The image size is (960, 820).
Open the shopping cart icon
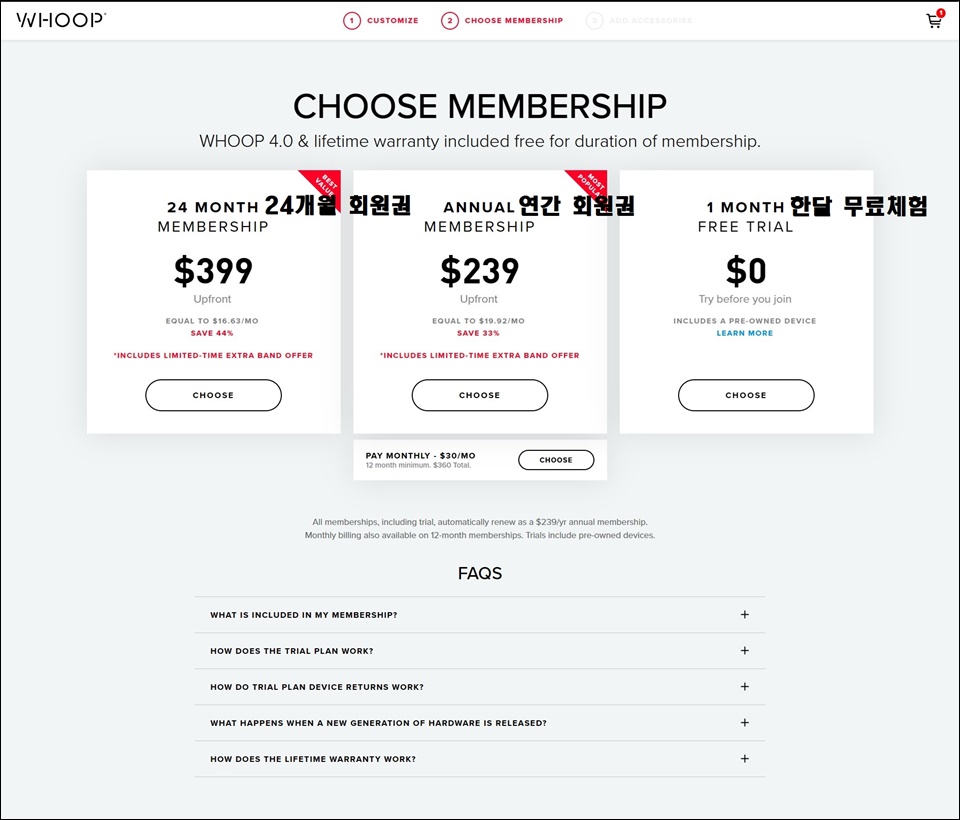tap(934, 20)
